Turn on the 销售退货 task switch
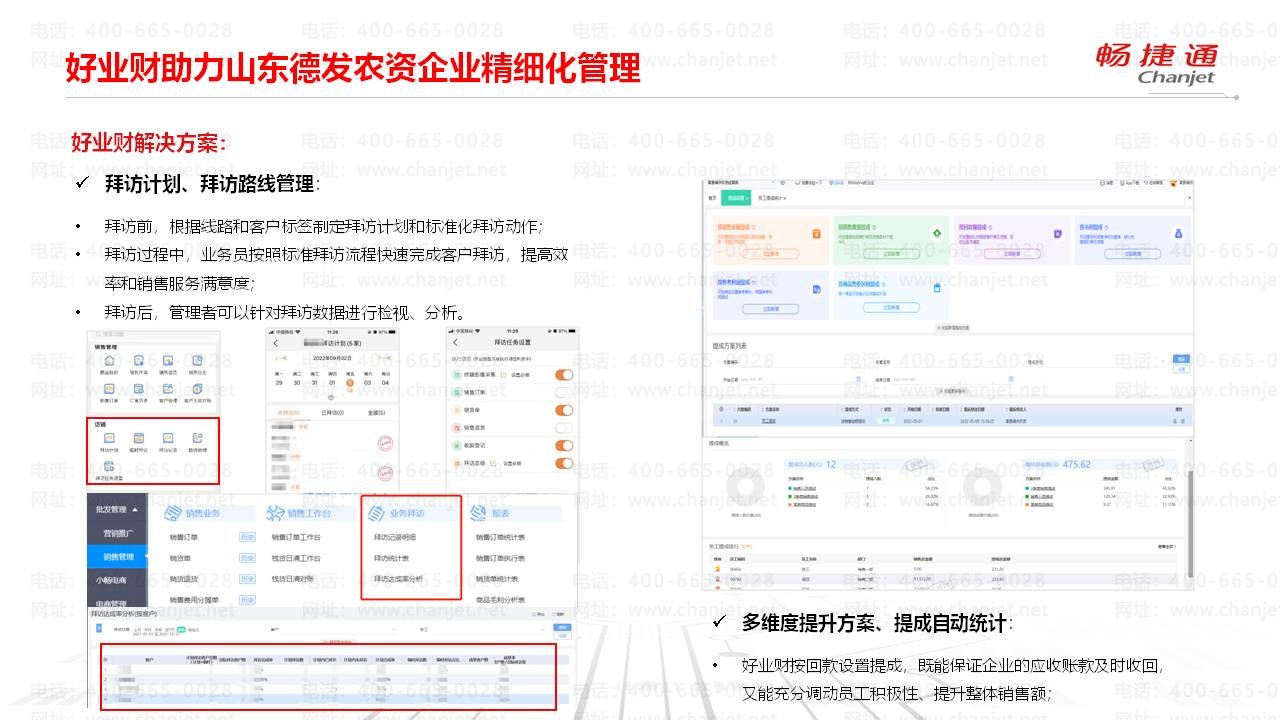Viewport: 1280px width, 720px height. [x=564, y=428]
